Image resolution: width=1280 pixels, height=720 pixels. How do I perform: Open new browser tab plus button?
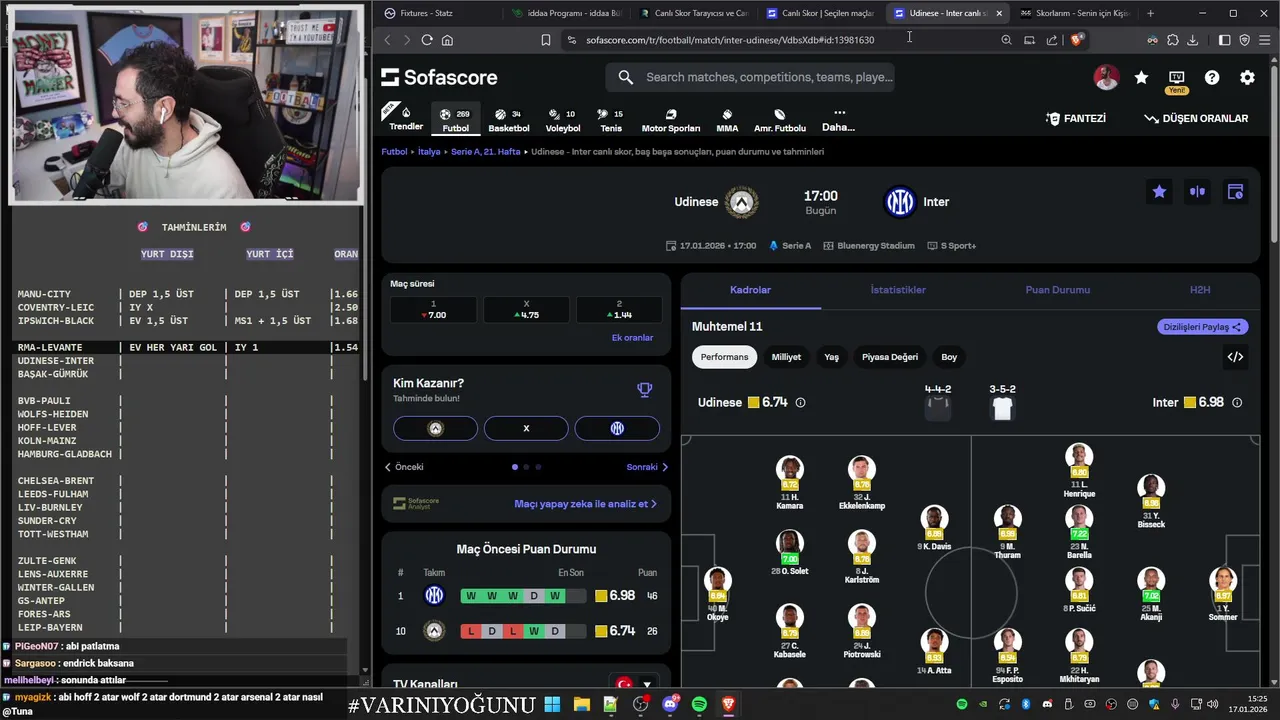click(x=1150, y=13)
